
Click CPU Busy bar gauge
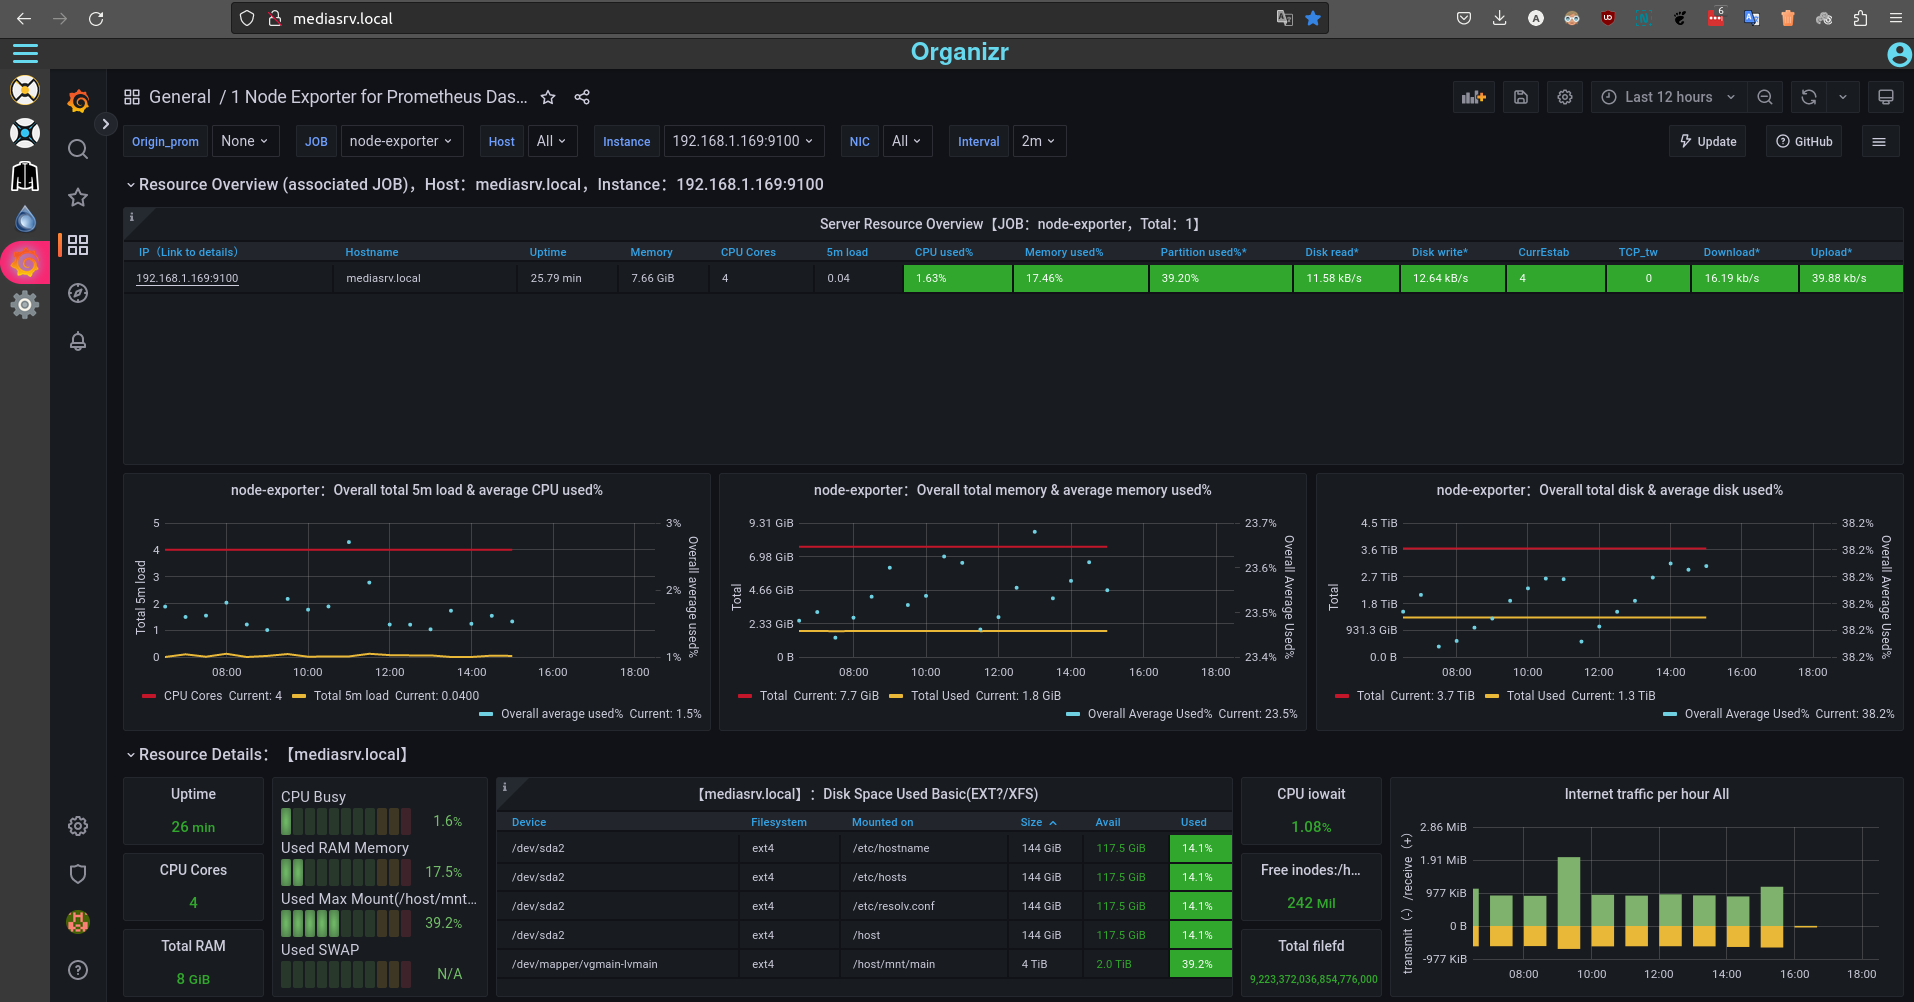[x=345, y=822]
